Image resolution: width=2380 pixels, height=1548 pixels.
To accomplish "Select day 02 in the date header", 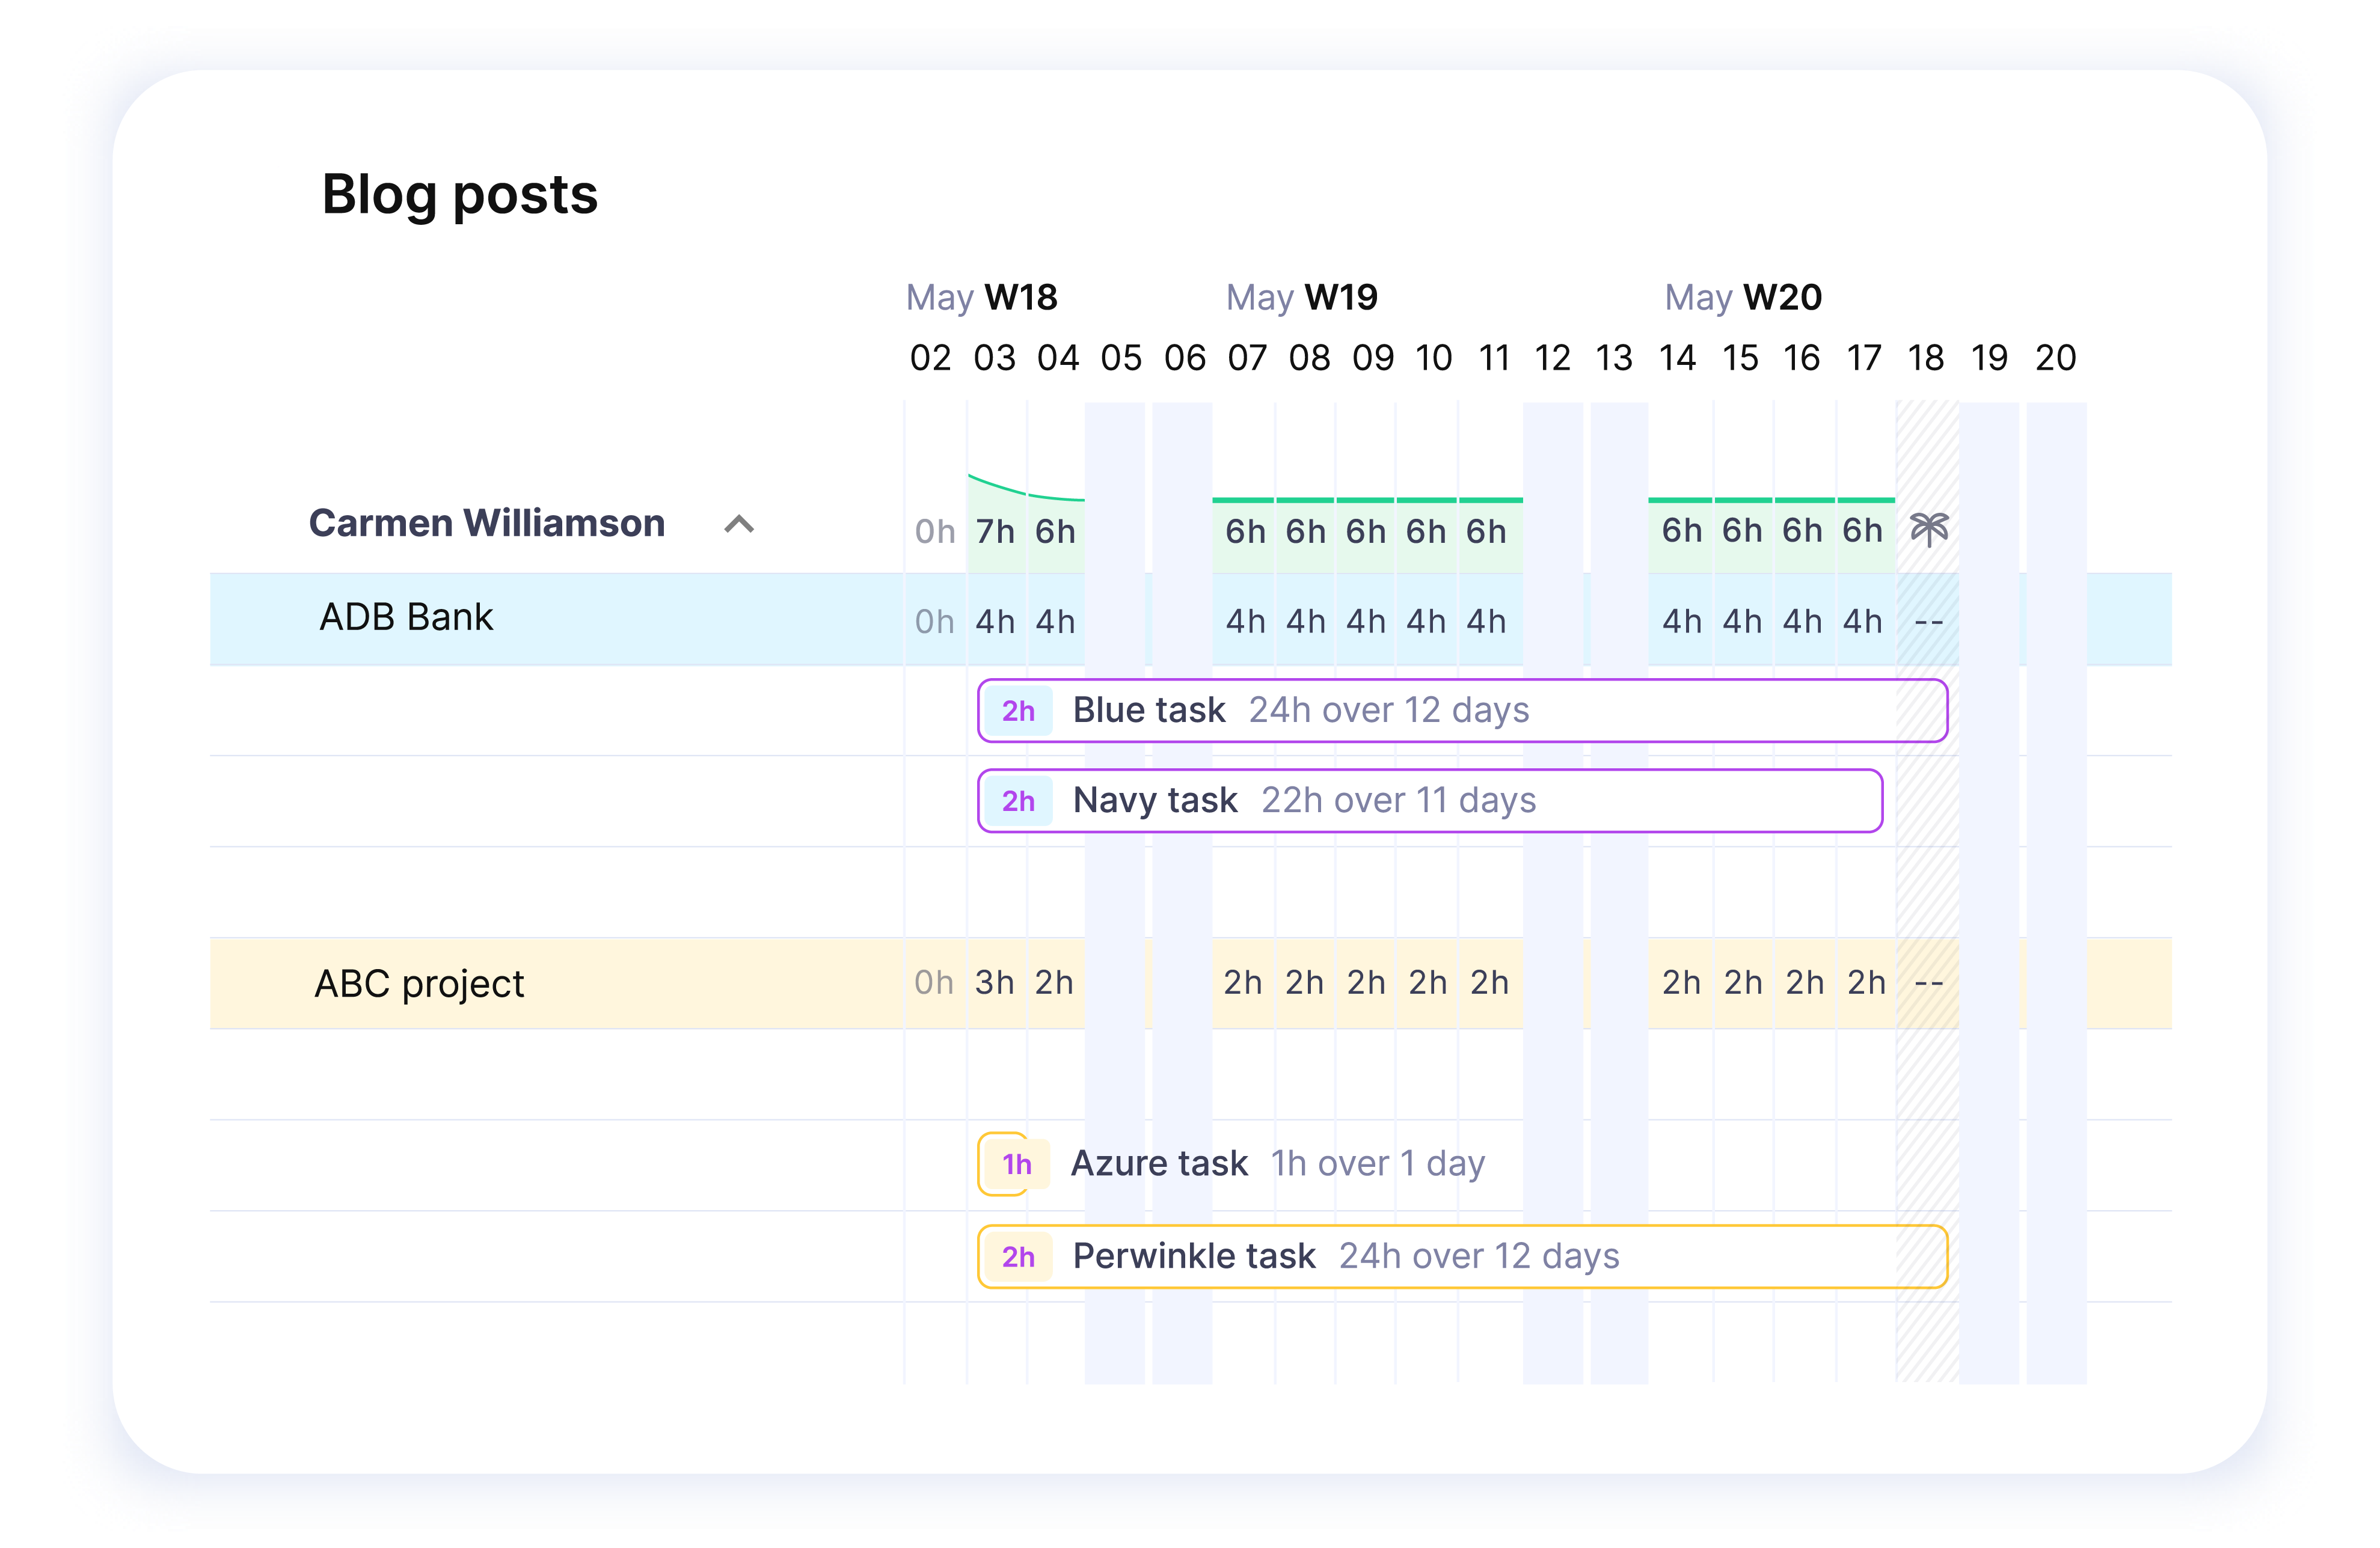I will pos(930,358).
